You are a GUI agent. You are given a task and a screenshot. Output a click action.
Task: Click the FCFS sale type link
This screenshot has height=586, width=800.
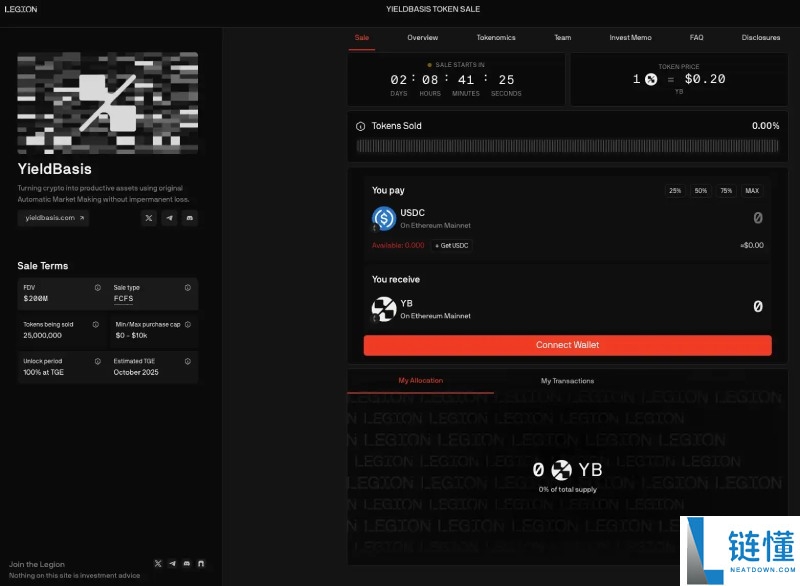pyautogui.click(x=123, y=299)
